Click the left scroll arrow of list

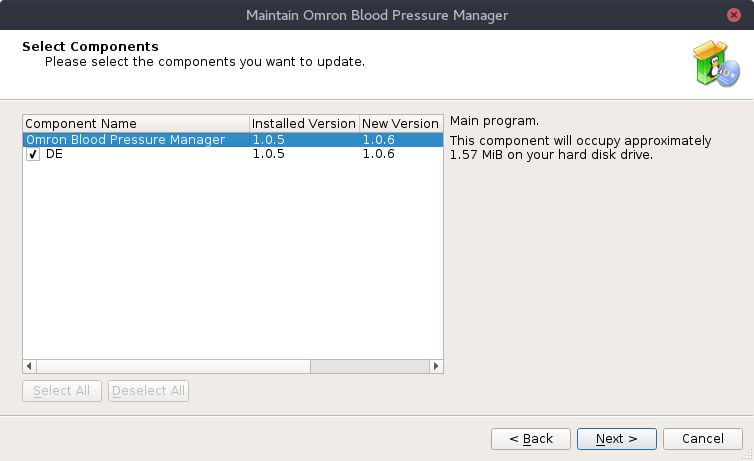(29, 366)
